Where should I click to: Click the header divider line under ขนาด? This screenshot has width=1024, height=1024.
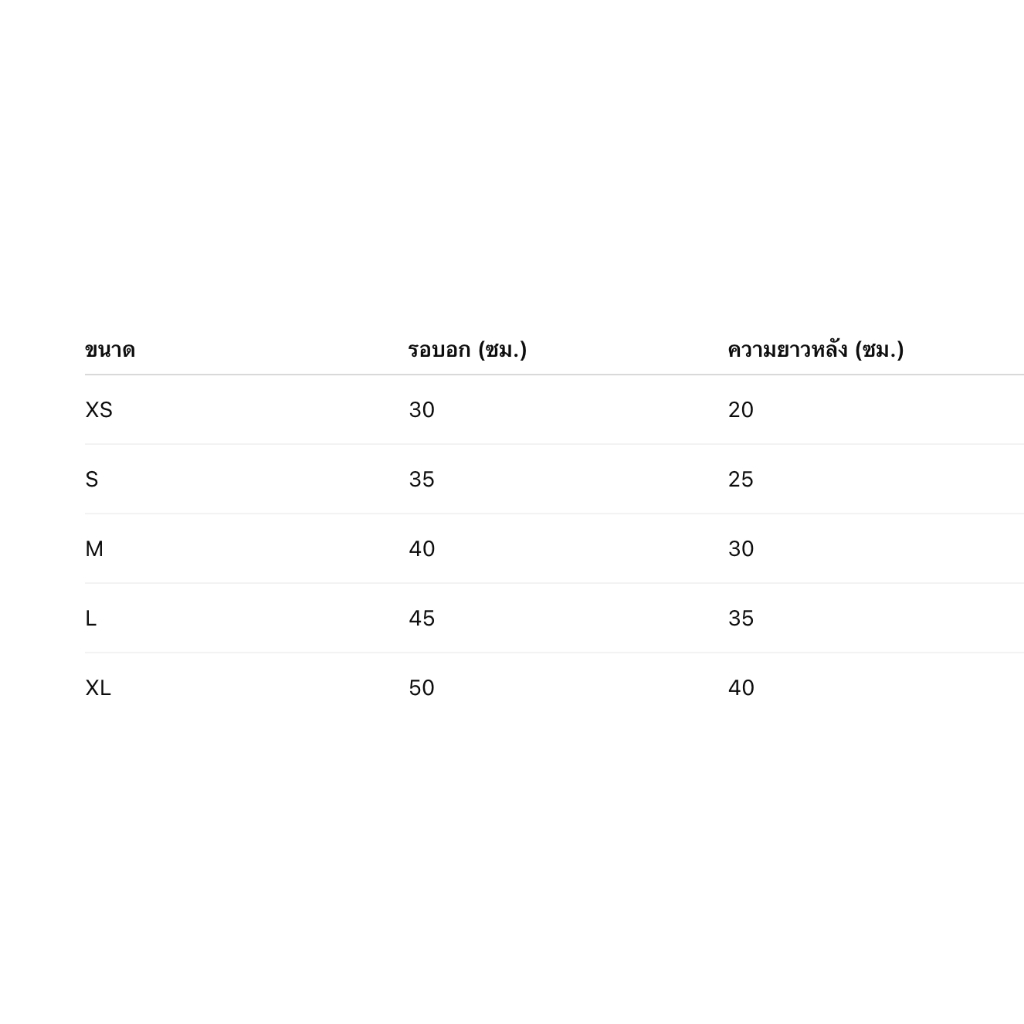(554, 375)
